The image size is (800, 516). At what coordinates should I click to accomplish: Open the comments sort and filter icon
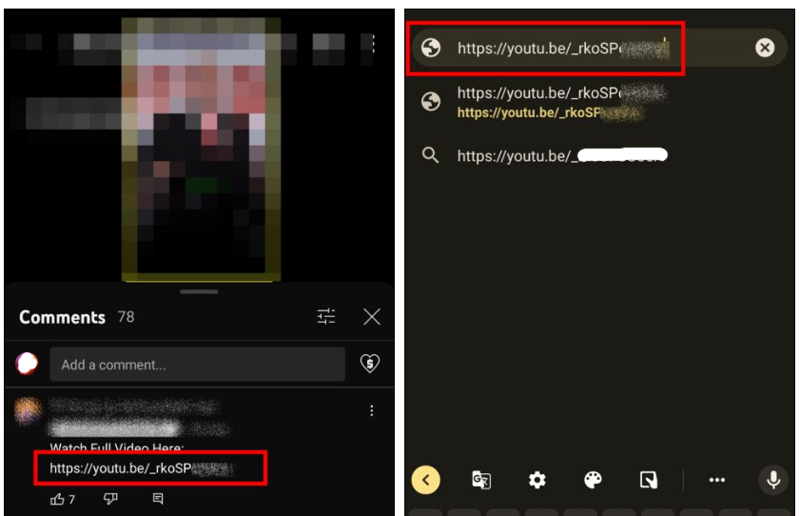[326, 316]
